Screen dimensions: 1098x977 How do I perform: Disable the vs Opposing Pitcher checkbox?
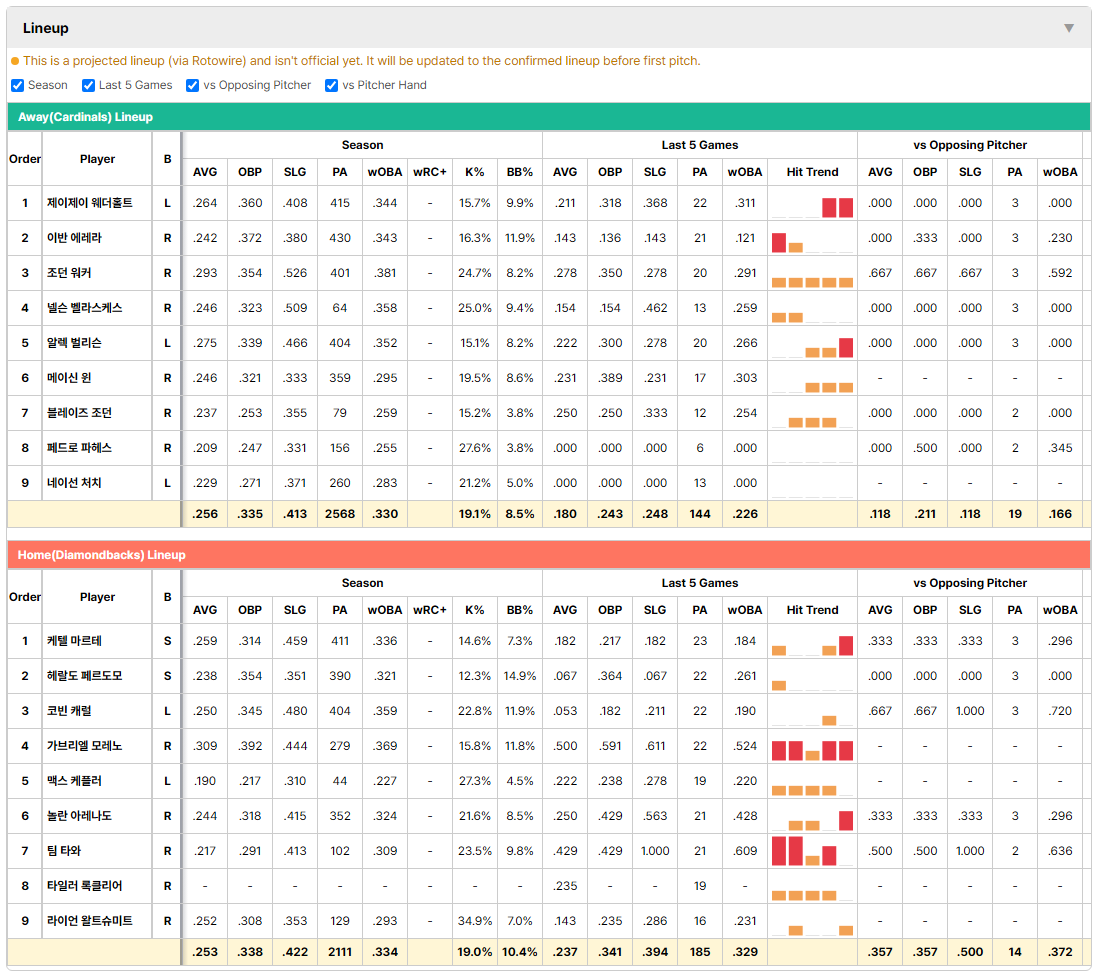[193, 85]
